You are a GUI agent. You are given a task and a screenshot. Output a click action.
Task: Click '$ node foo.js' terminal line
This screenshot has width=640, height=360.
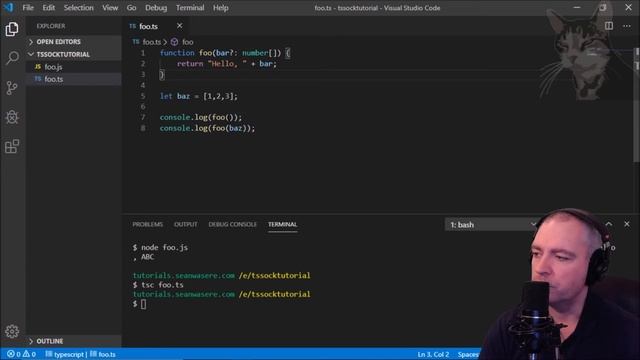(160, 247)
